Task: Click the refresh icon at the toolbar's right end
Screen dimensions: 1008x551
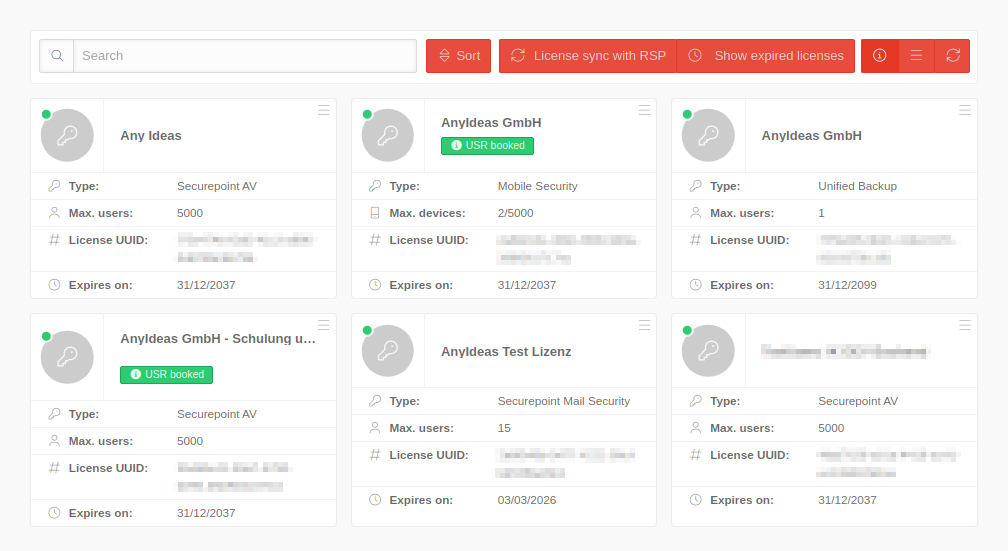Action: click(x=952, y=56)
